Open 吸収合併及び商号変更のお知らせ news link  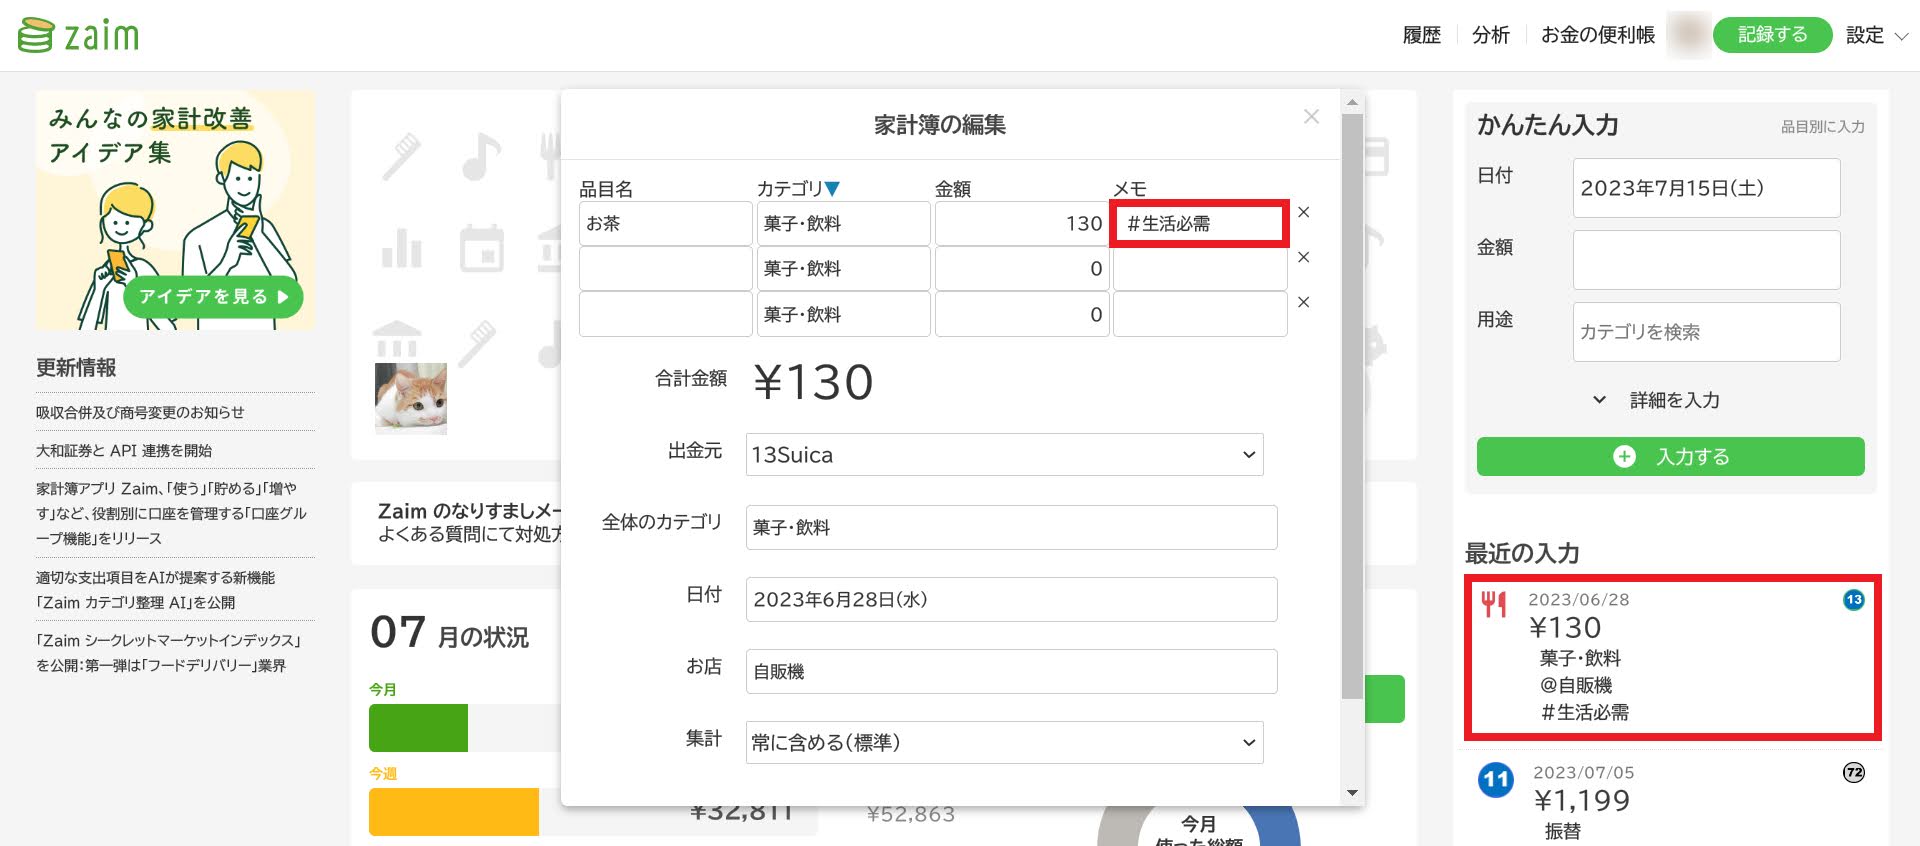pyautogui.click(x=140, y=412)
